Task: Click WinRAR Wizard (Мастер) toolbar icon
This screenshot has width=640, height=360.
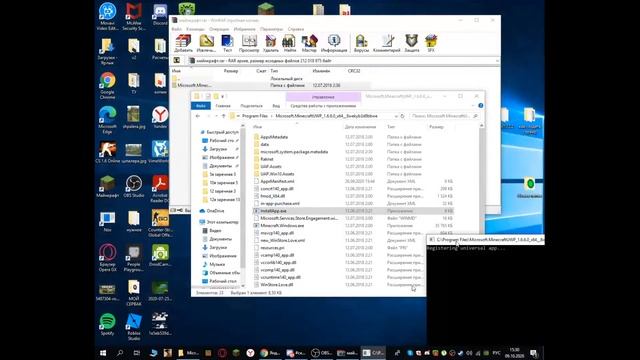Action: click(309, 43)
